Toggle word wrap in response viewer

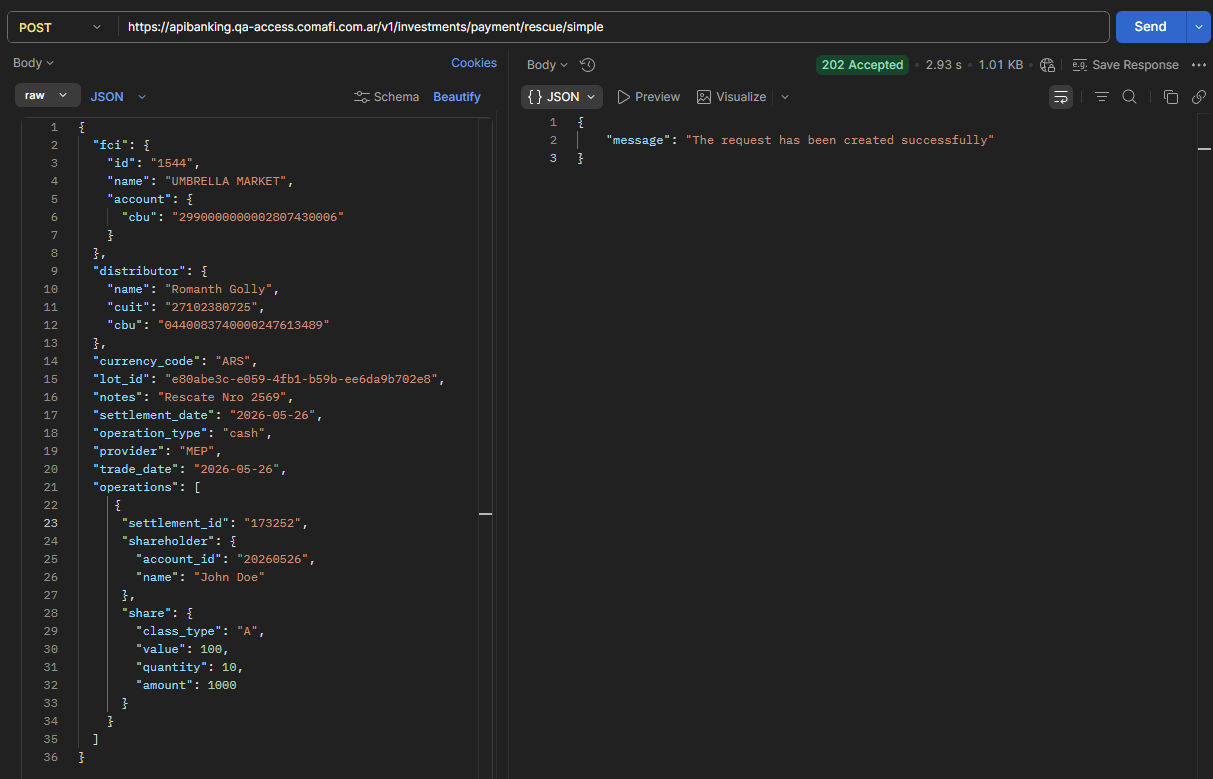[x=1060, y=97]
